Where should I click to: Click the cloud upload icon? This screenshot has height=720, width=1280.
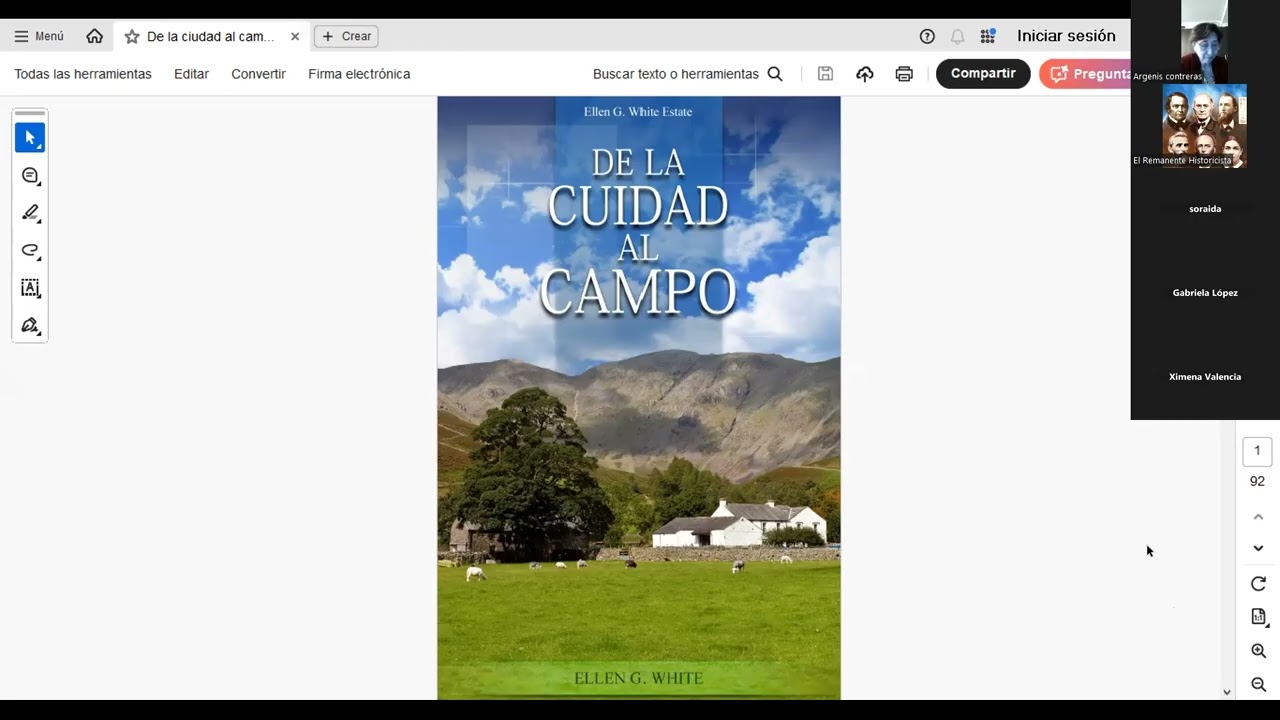(x=865, y=74)
